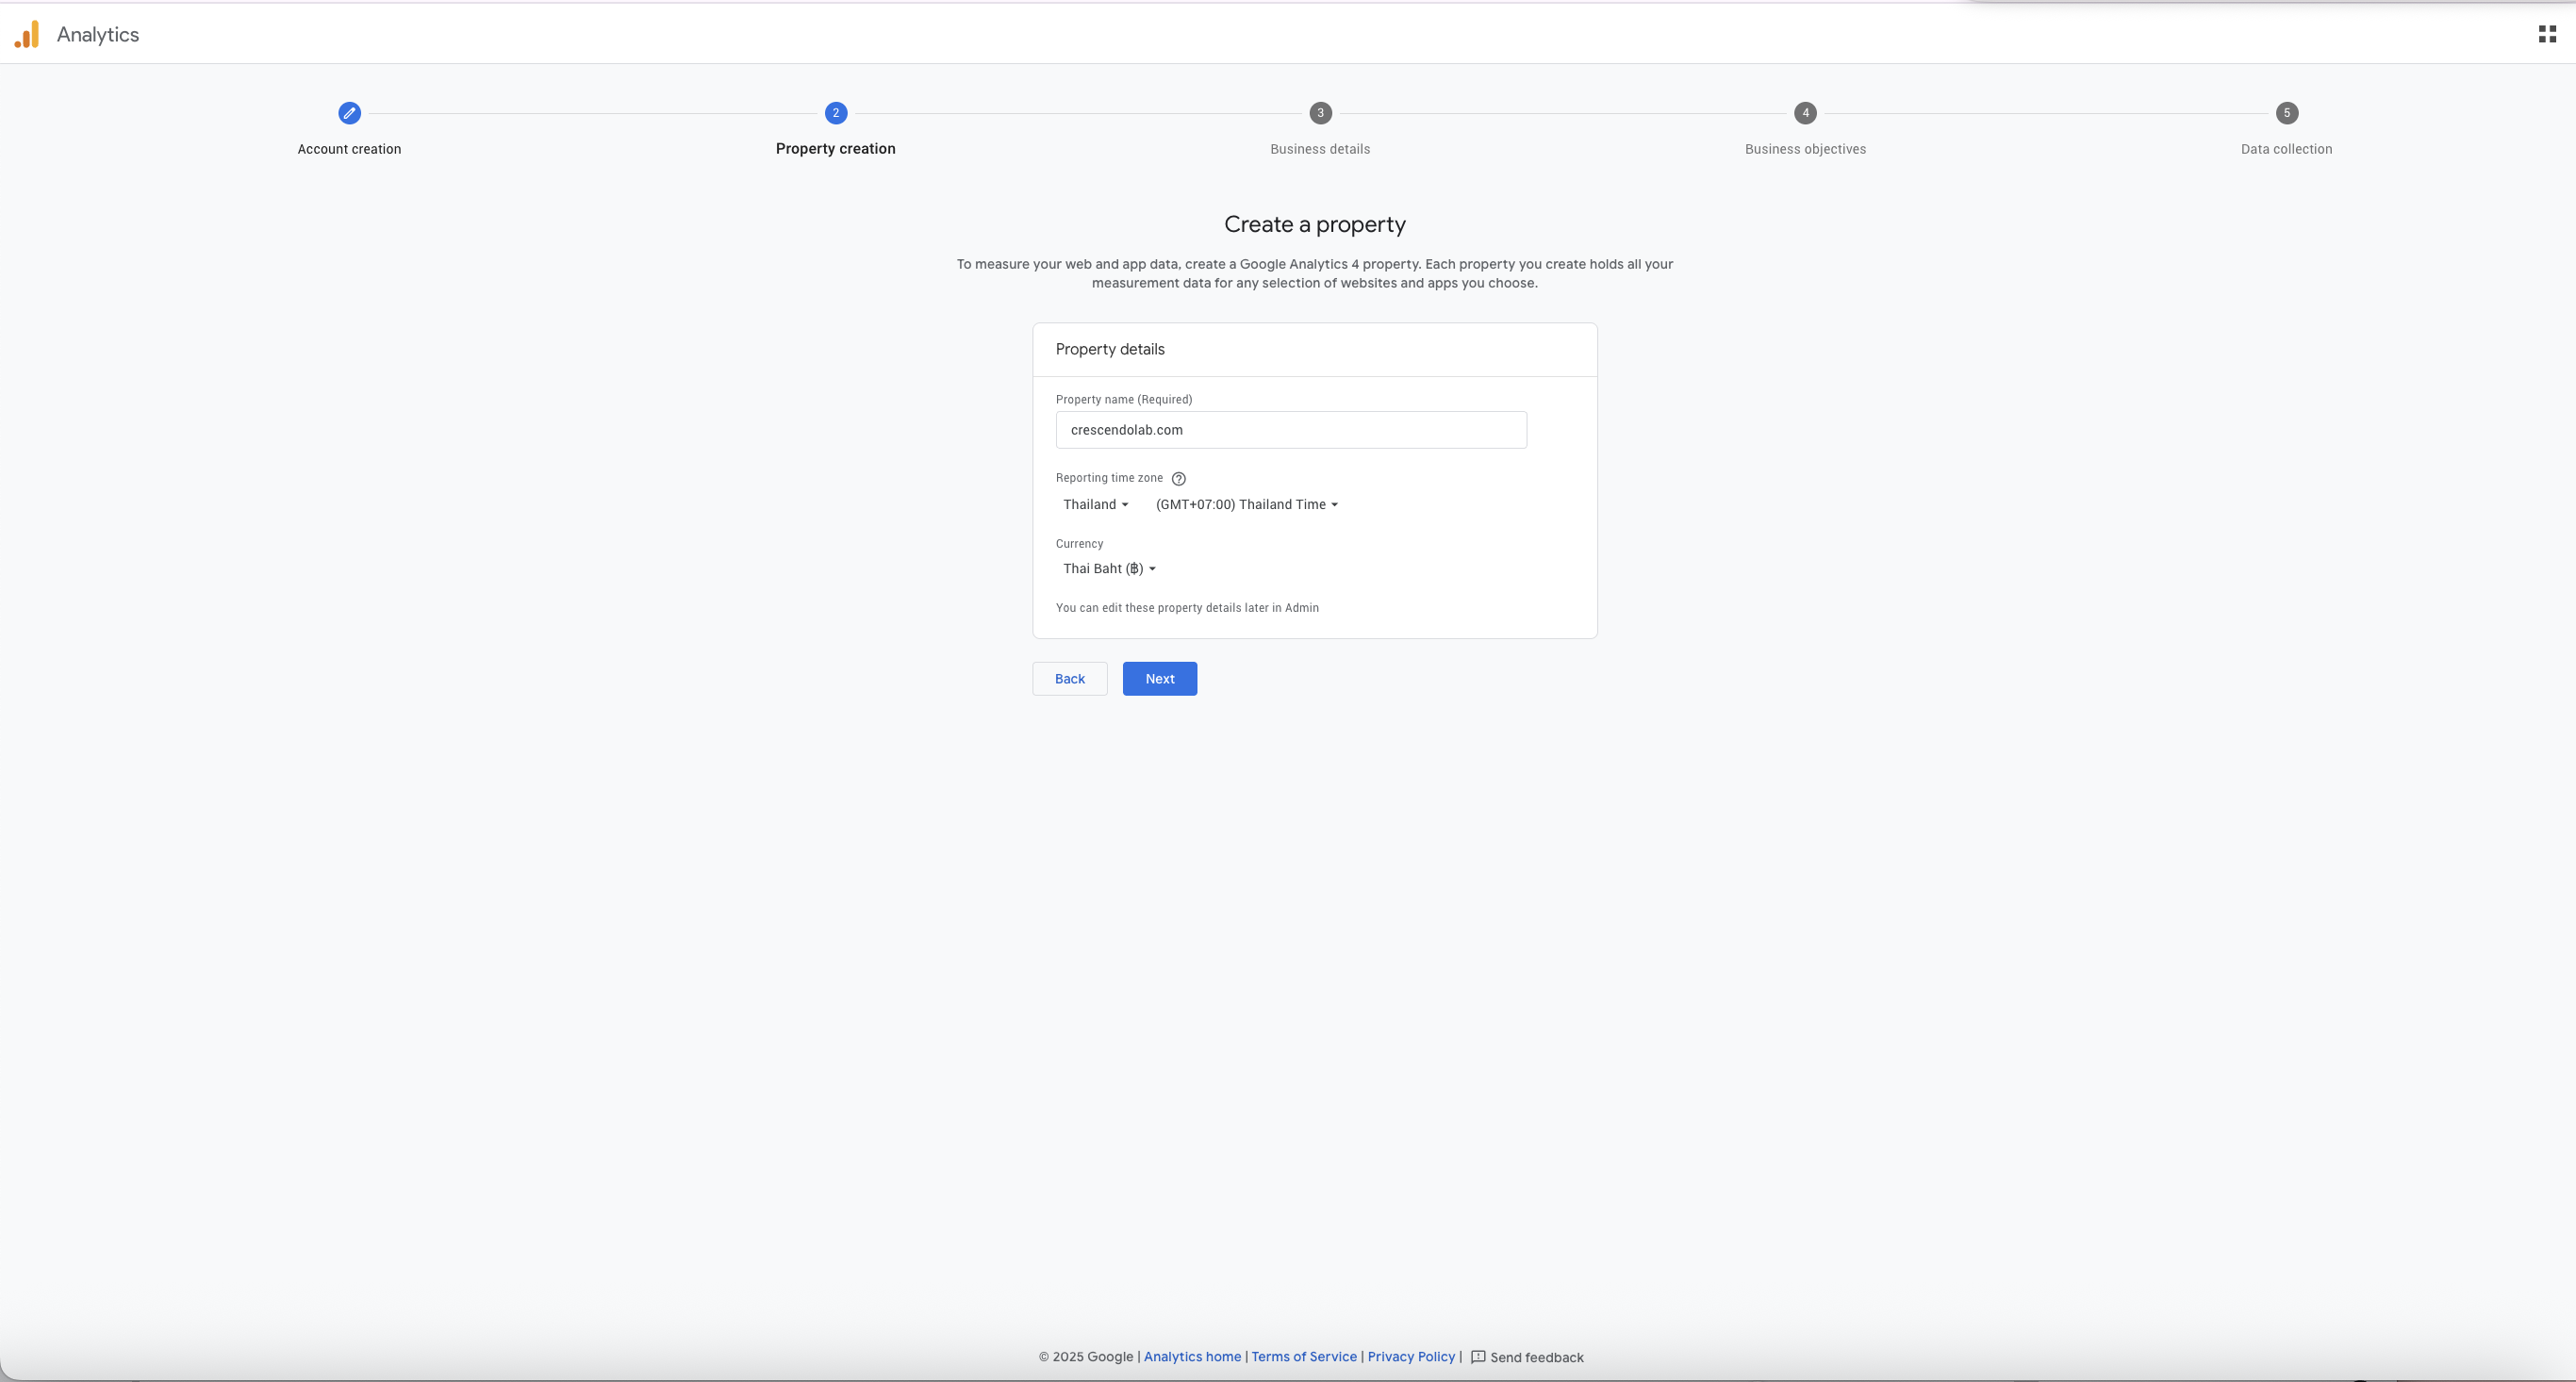The width and height of the screenshot is (2576, 1382).
Task: Click the Property name input field
Action: pyautogui.click(x=1290, y=430)
